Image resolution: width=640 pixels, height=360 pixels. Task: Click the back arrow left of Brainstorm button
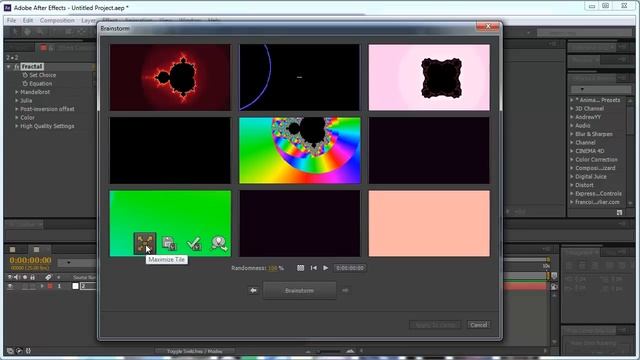253,290
